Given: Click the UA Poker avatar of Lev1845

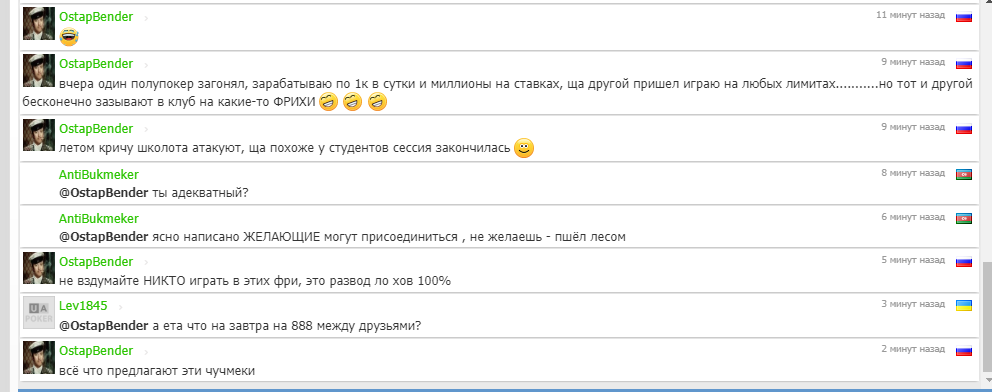Looking at the screenshot, I should point(39,312).
